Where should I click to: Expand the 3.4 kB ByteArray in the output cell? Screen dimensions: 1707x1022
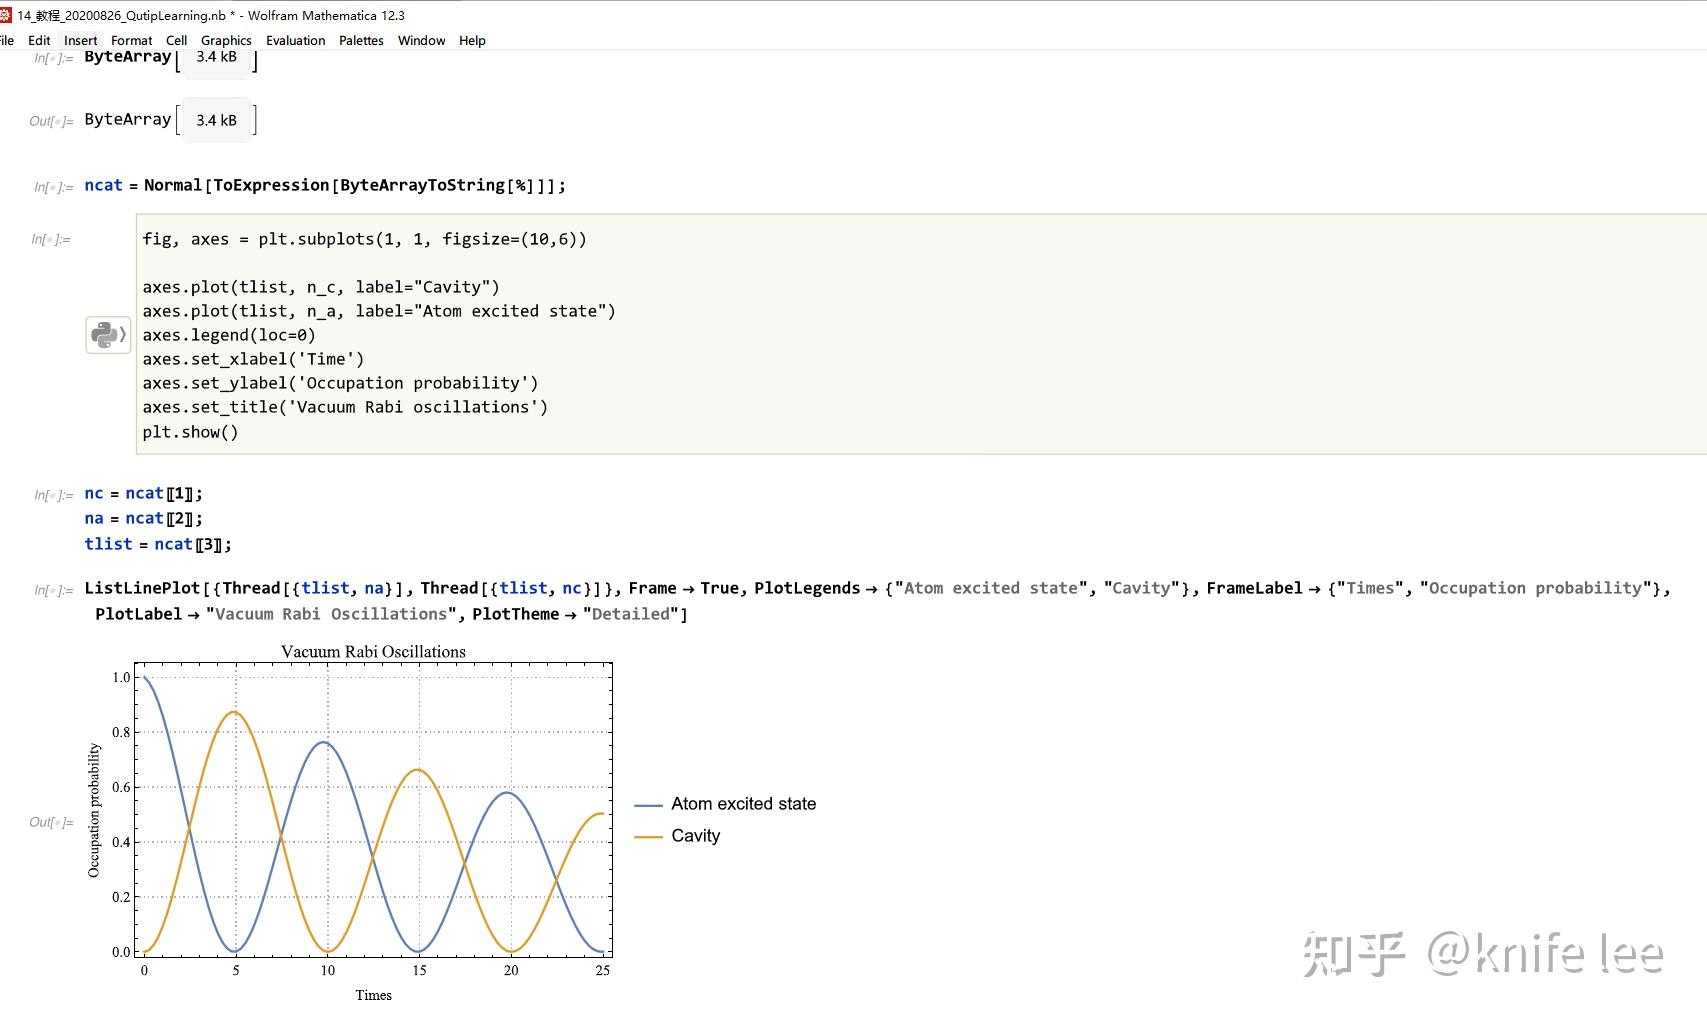(x=215, y=120)
